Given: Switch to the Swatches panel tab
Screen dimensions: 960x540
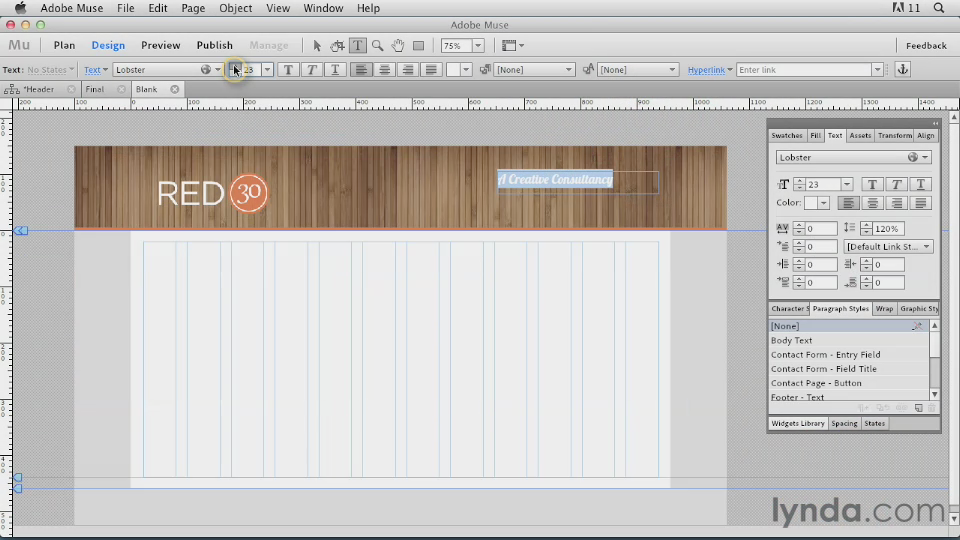Looking at the screenshot, I should pos(787,135).
